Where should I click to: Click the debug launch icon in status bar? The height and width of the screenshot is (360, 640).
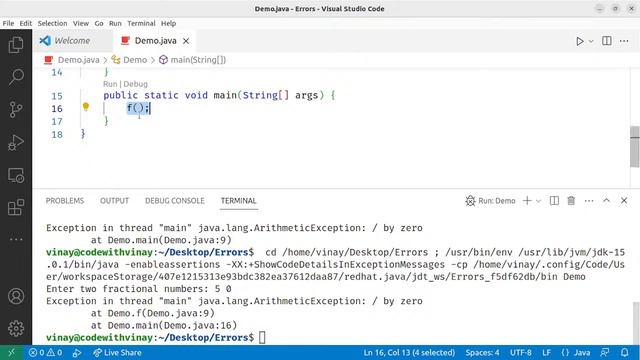tap(76, 353)
